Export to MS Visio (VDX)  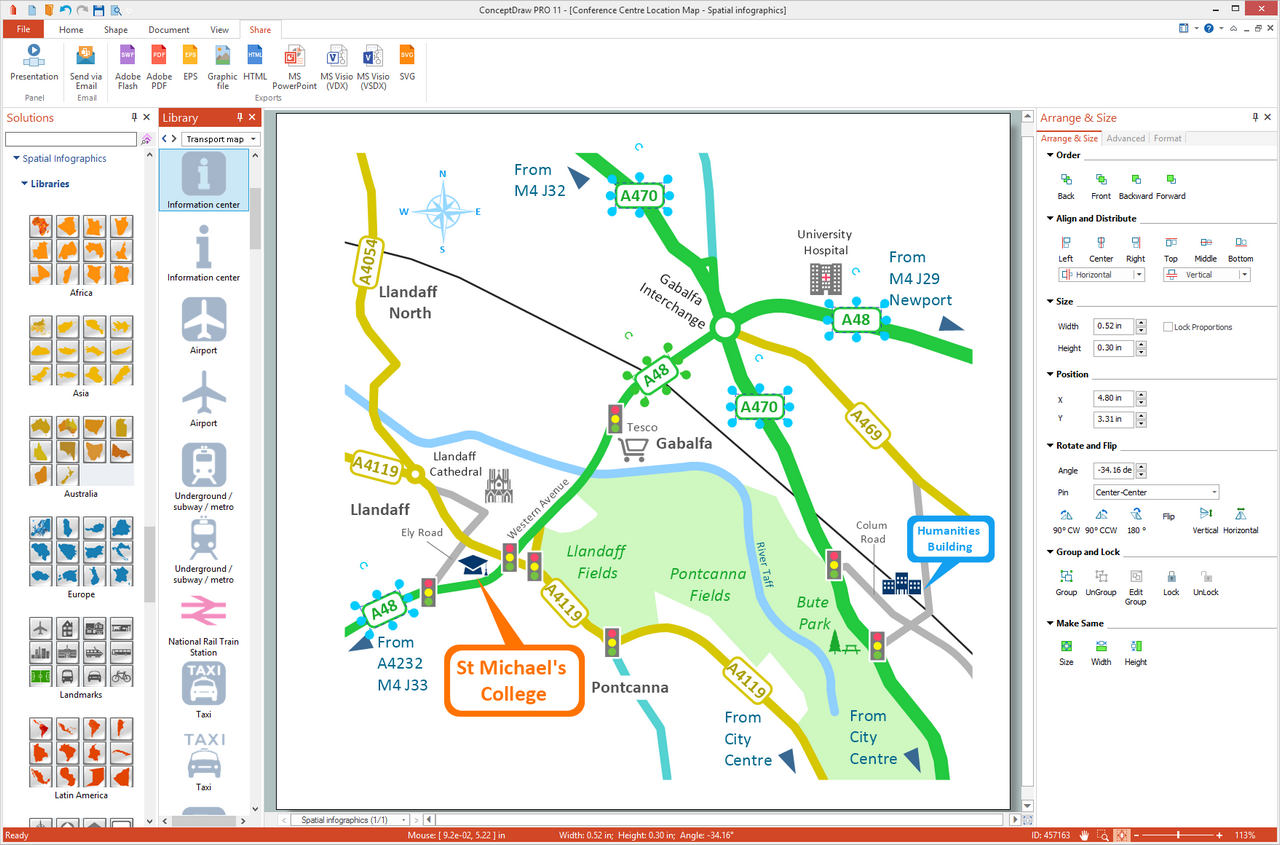pyautogui.click(x=337, y=67)
